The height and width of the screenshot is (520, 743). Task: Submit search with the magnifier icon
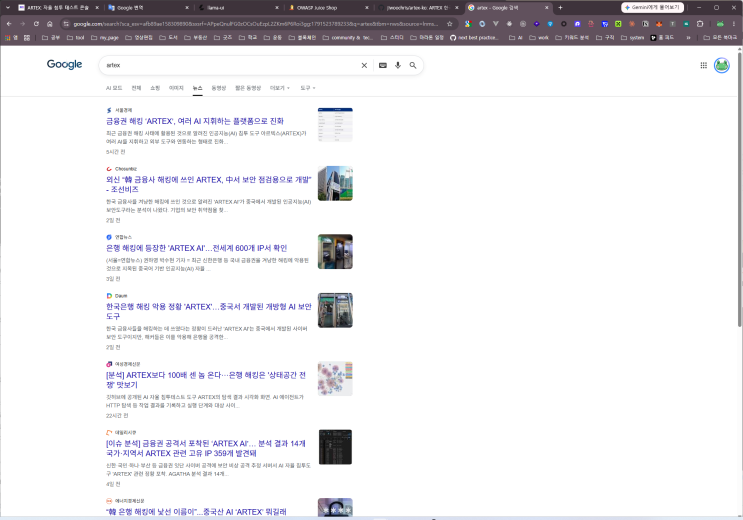click(413, 65)
